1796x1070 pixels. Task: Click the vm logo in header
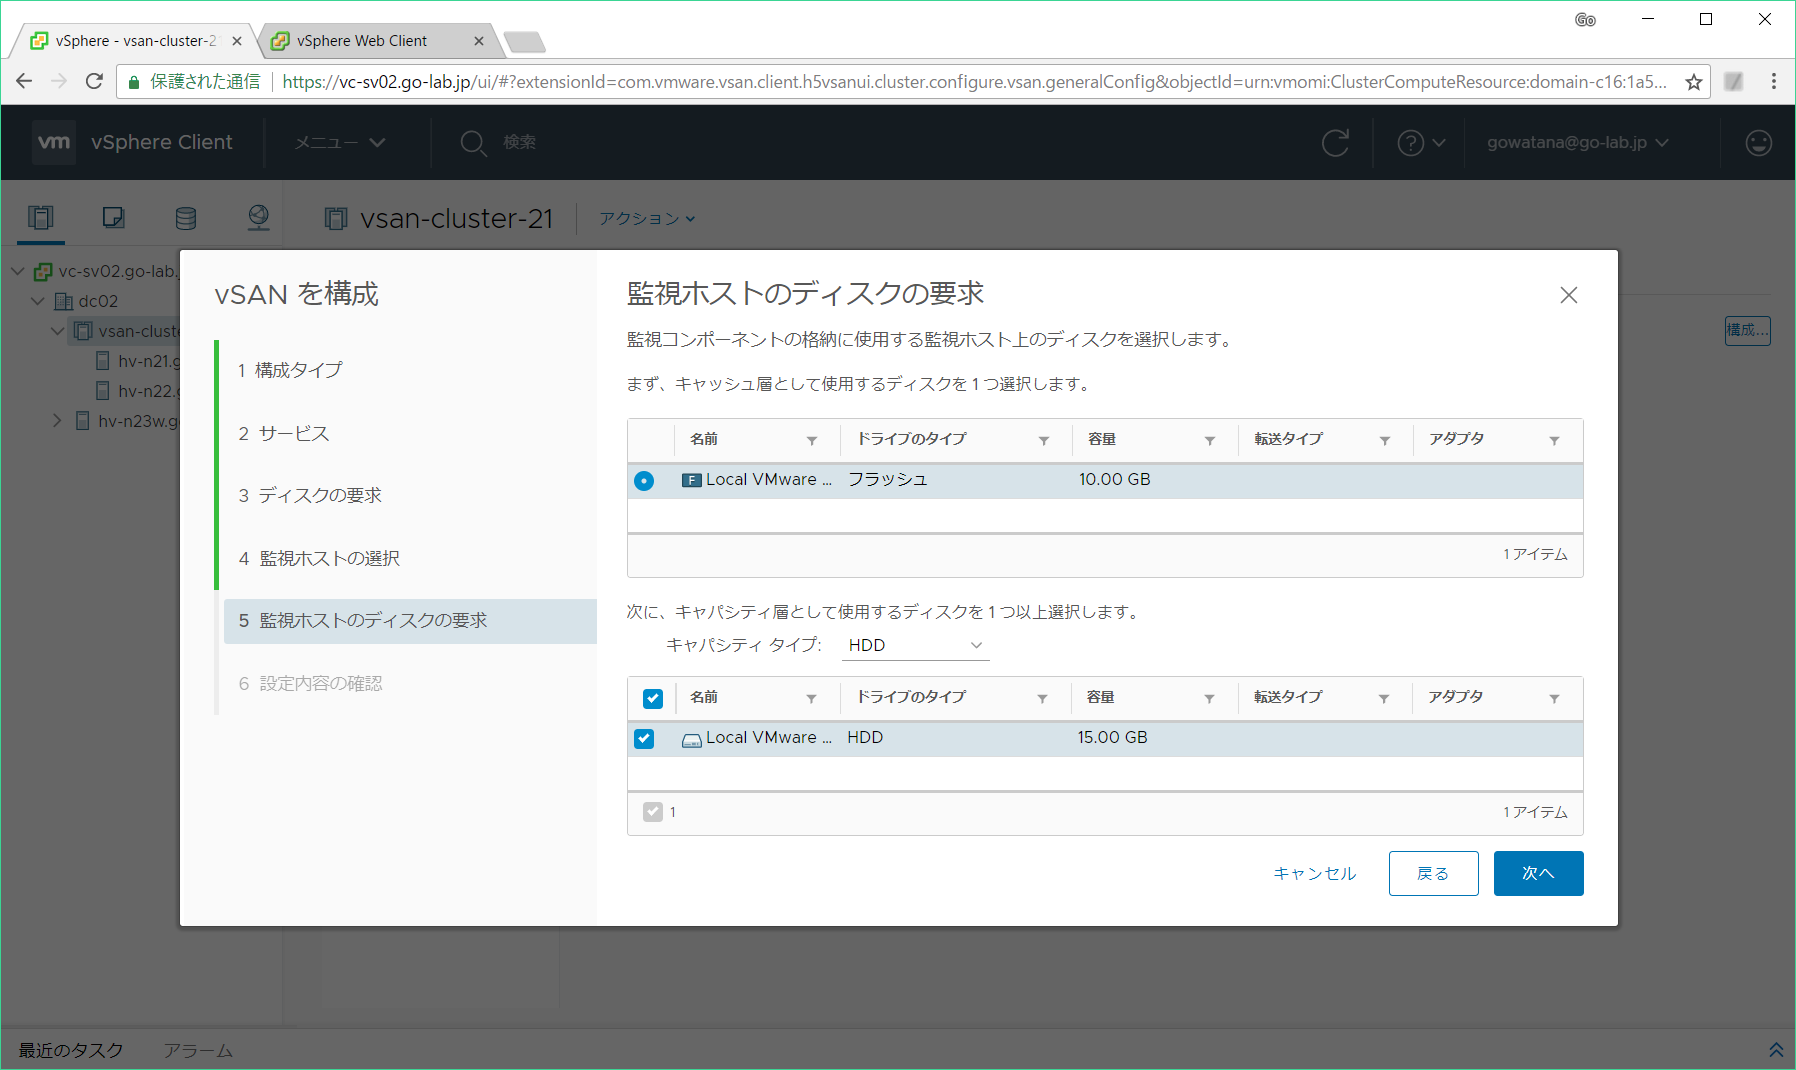[x=54, y=142]
